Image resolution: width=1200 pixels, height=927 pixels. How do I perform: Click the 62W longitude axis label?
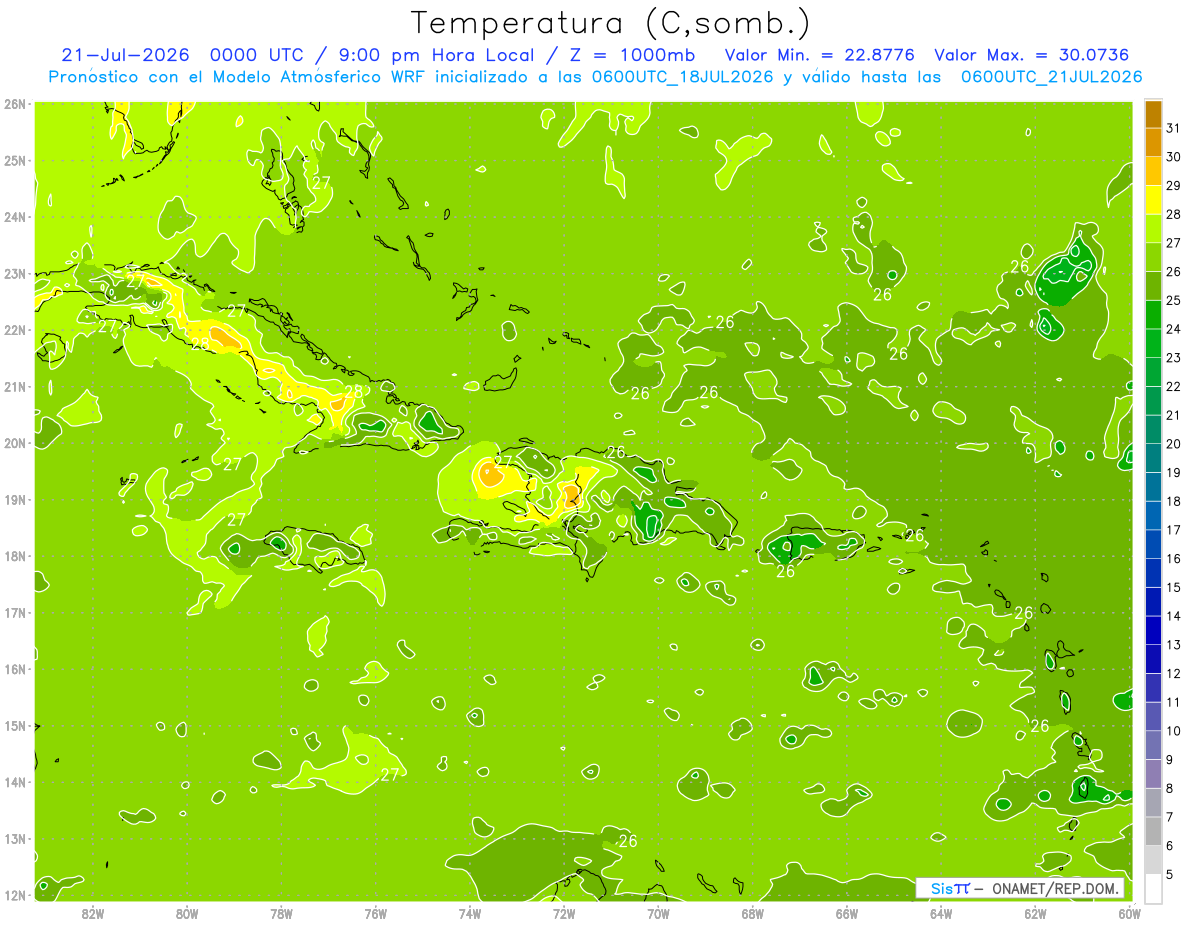(x=1035, y=913)
